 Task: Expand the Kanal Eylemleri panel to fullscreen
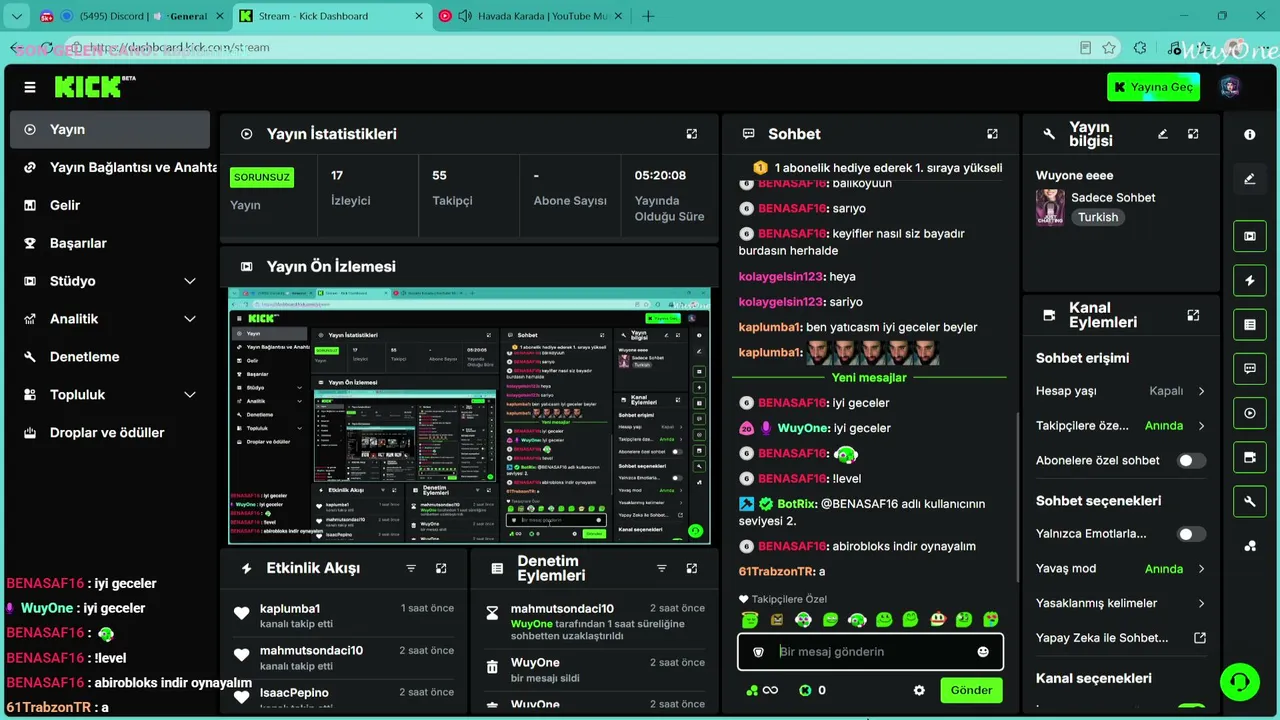click(x=1193, y=315)
